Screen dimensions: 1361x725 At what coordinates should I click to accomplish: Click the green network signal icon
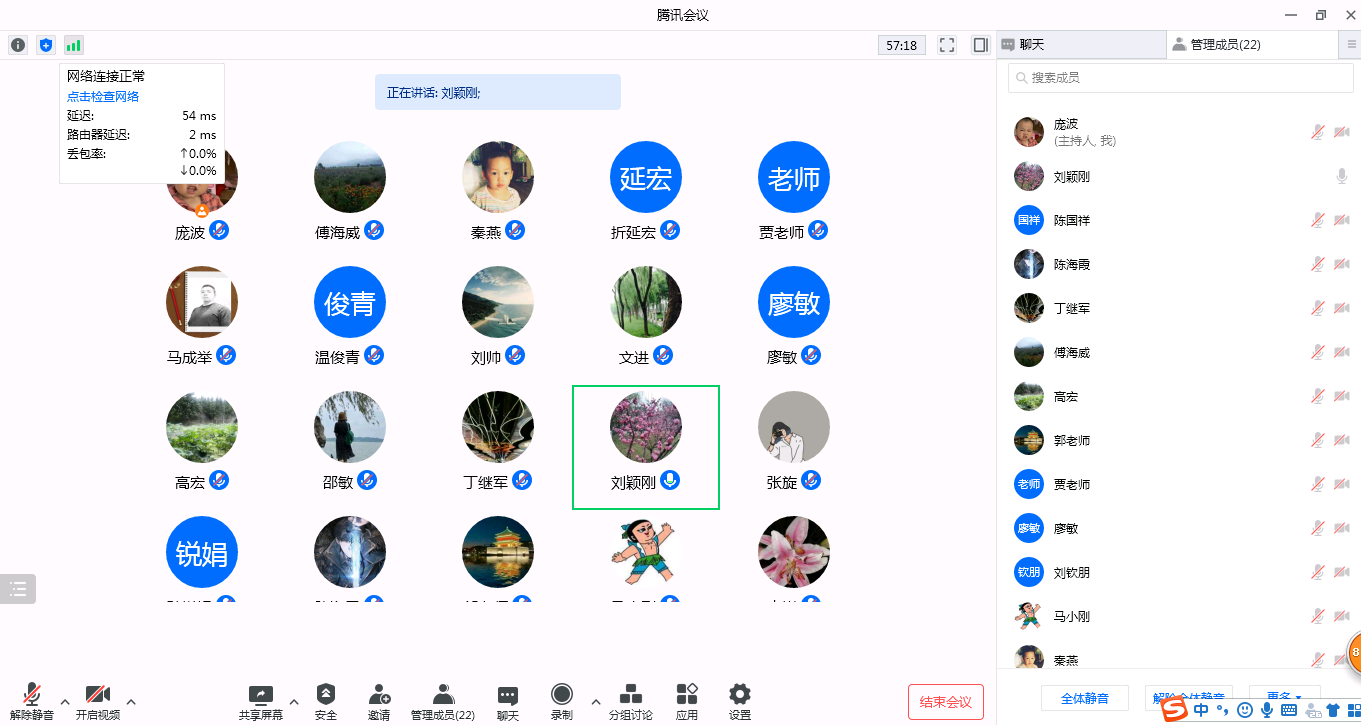(74, 45)
